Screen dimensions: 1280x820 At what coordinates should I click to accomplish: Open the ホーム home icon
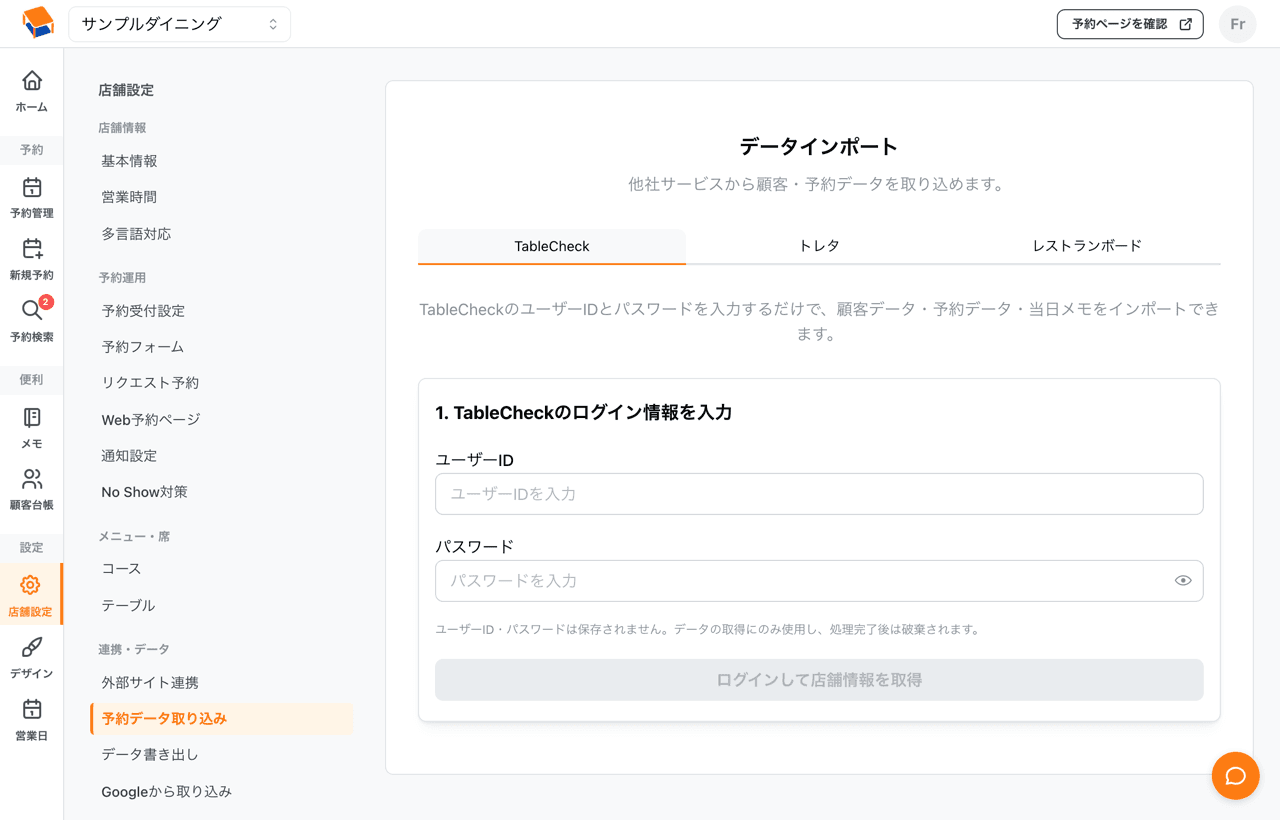(32, 80)
